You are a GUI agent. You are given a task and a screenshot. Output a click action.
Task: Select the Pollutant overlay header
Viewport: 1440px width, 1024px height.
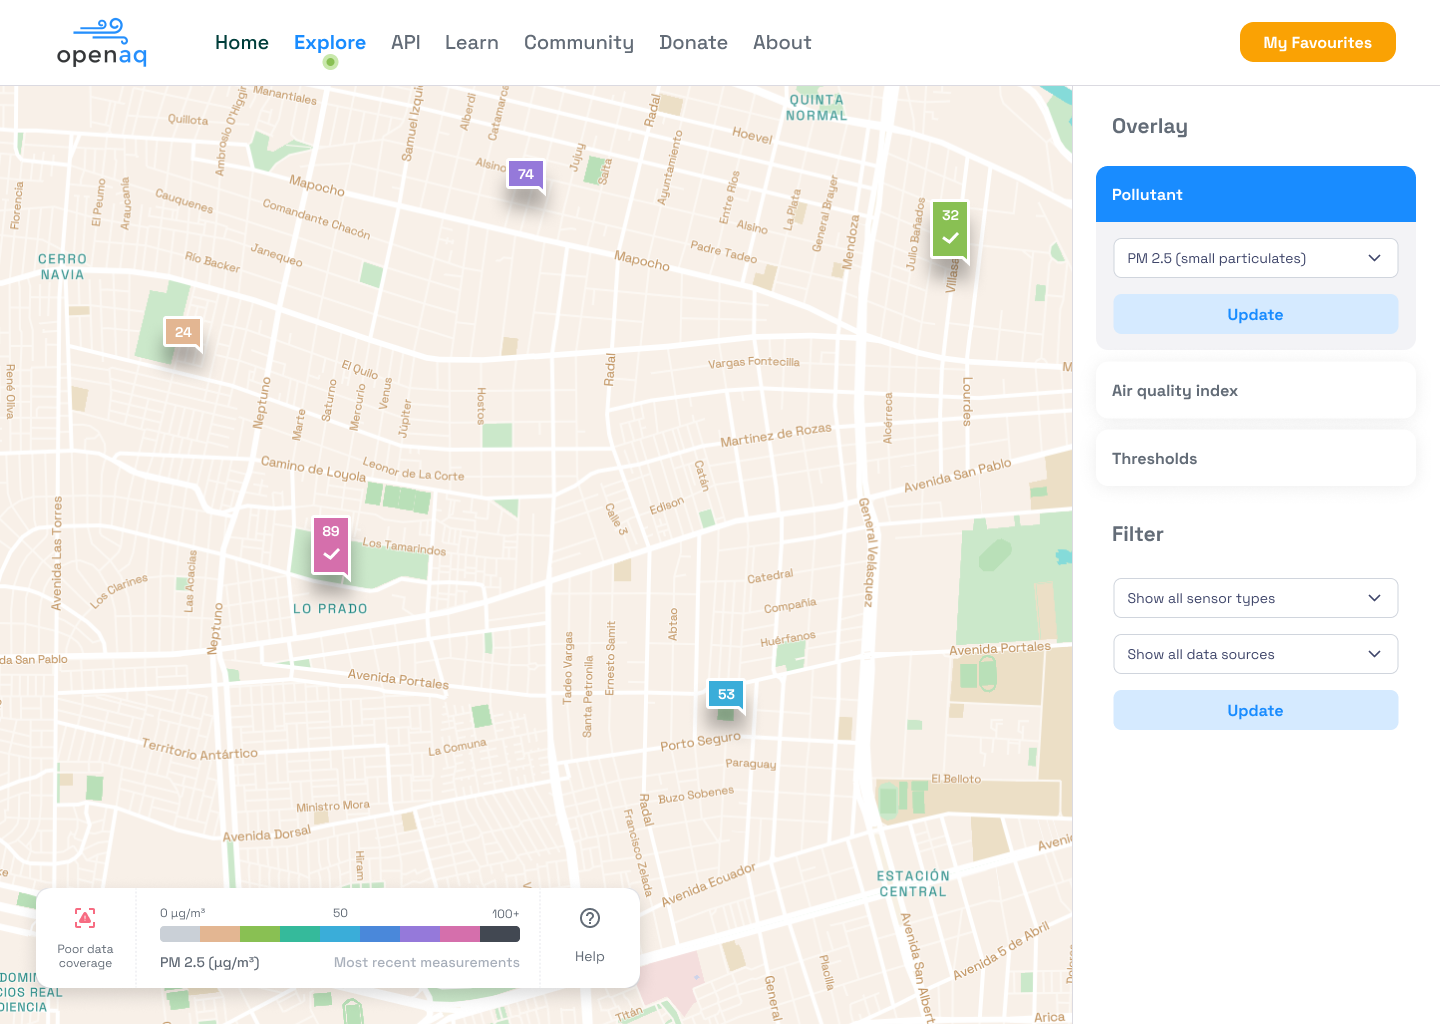pyautogui.click(x=1255, y=195)
